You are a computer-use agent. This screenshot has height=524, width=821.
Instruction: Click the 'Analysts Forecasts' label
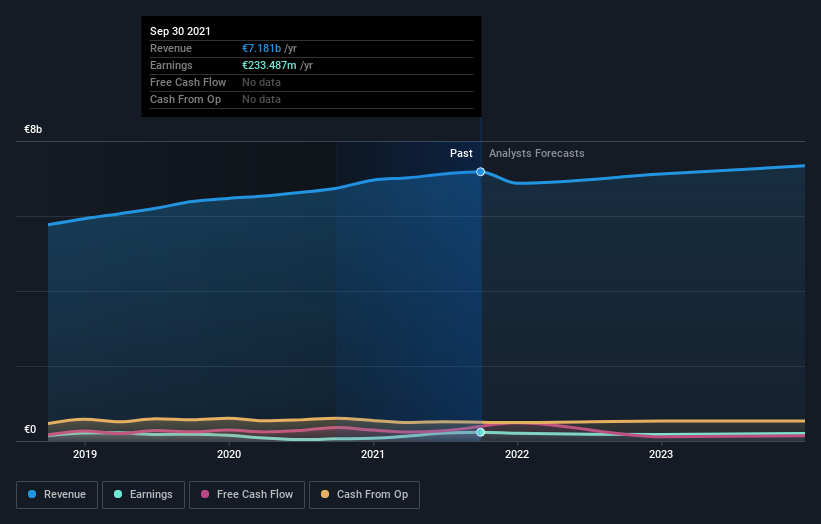pos(537,153)
